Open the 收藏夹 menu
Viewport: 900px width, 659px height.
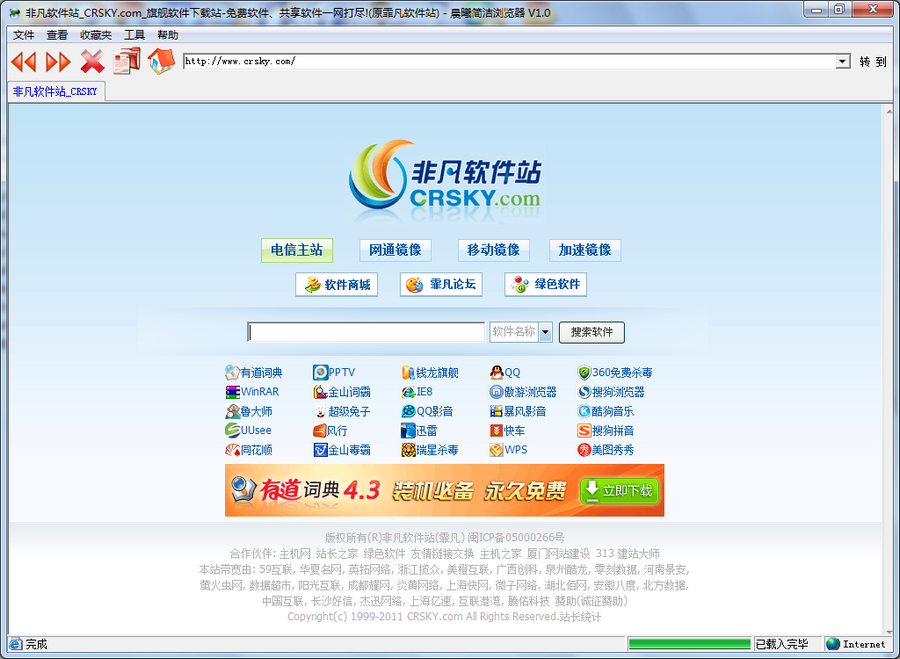(96, 35)
